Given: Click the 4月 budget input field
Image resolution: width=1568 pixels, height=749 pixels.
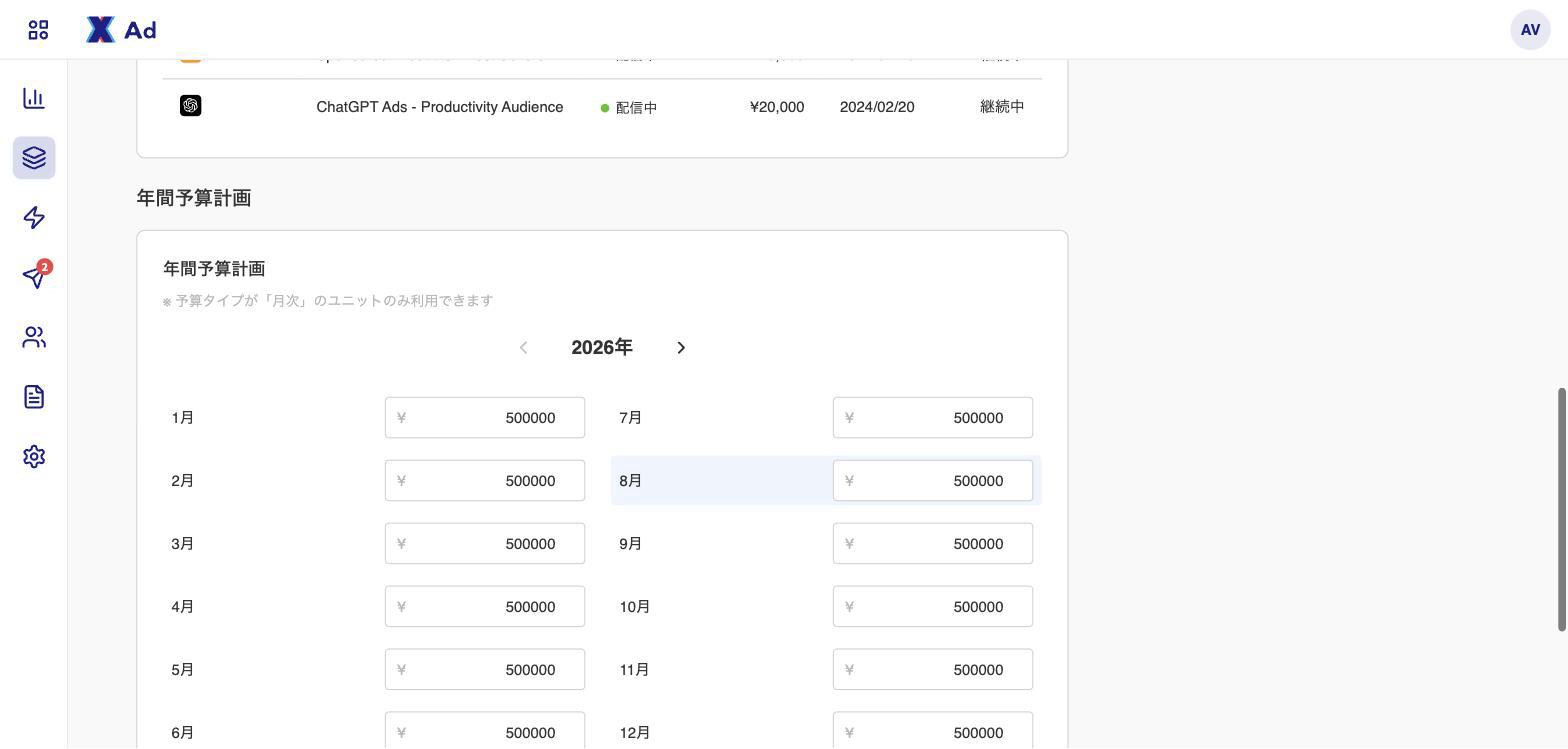Looking at the screenshot, I should pos(485,607).
